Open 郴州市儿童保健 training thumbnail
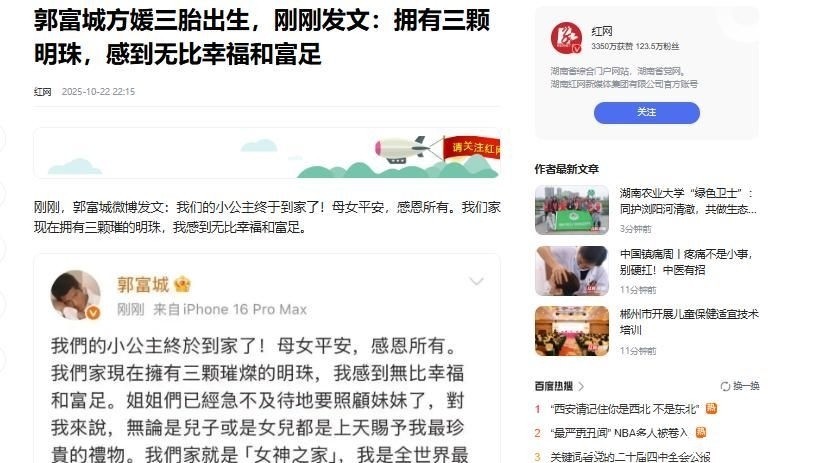Screen dimensions: 830x463 click(572, 331)
